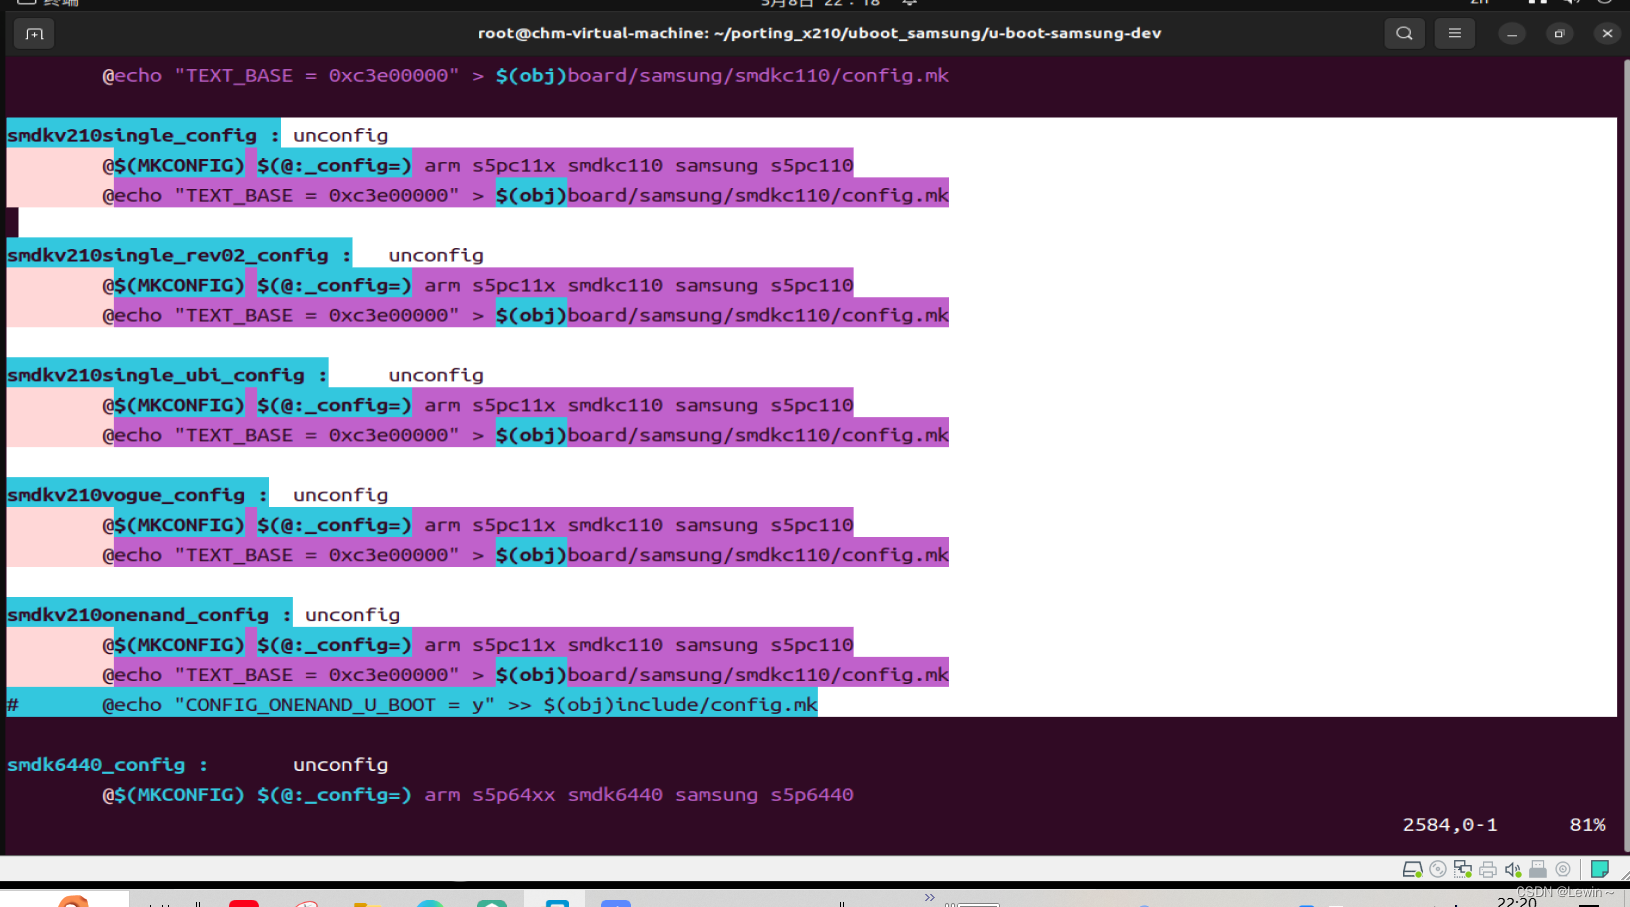This screenshot has height=907, width=1630.
Task: Click unconfig after smdk6440_config
Action: 341,765
